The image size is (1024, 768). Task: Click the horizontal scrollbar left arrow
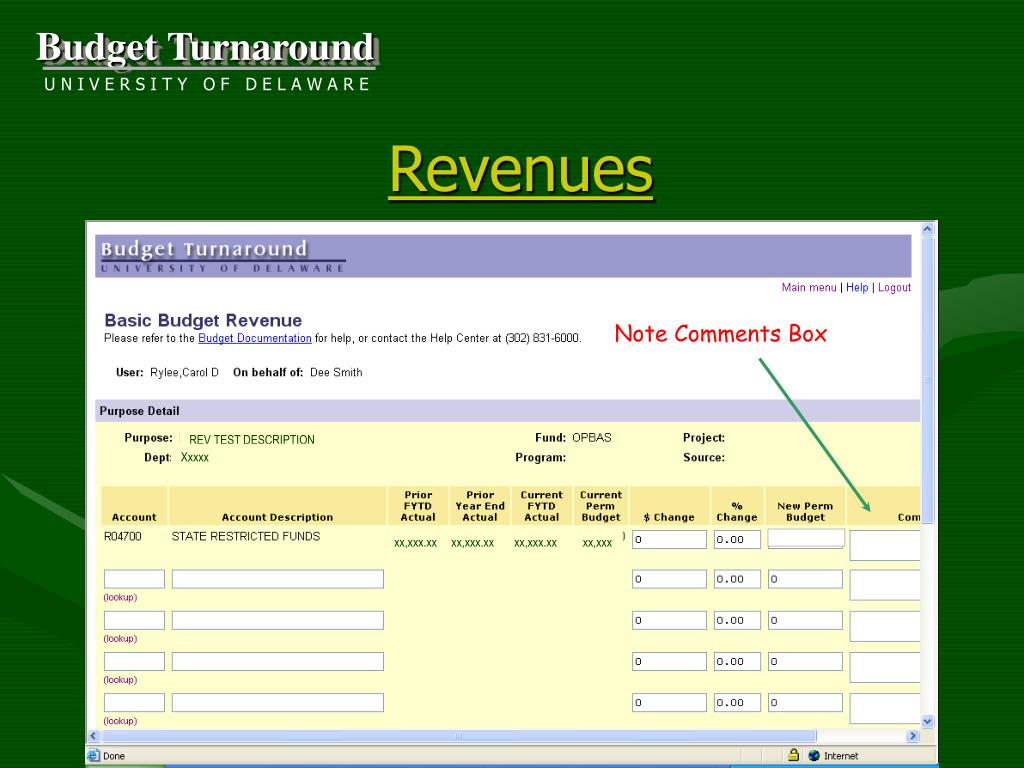coord(93,736)
